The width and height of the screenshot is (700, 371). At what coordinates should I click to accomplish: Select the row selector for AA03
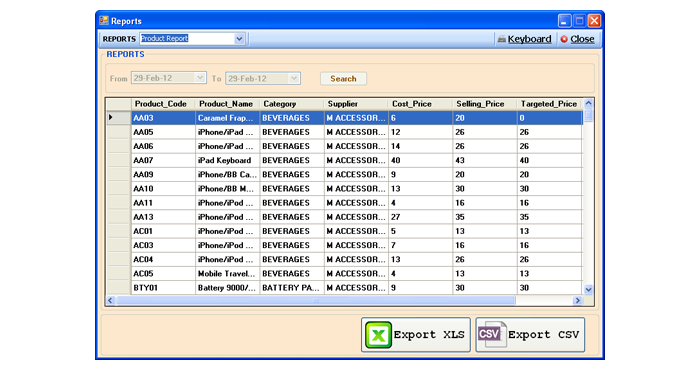click(x=119, y=118)
